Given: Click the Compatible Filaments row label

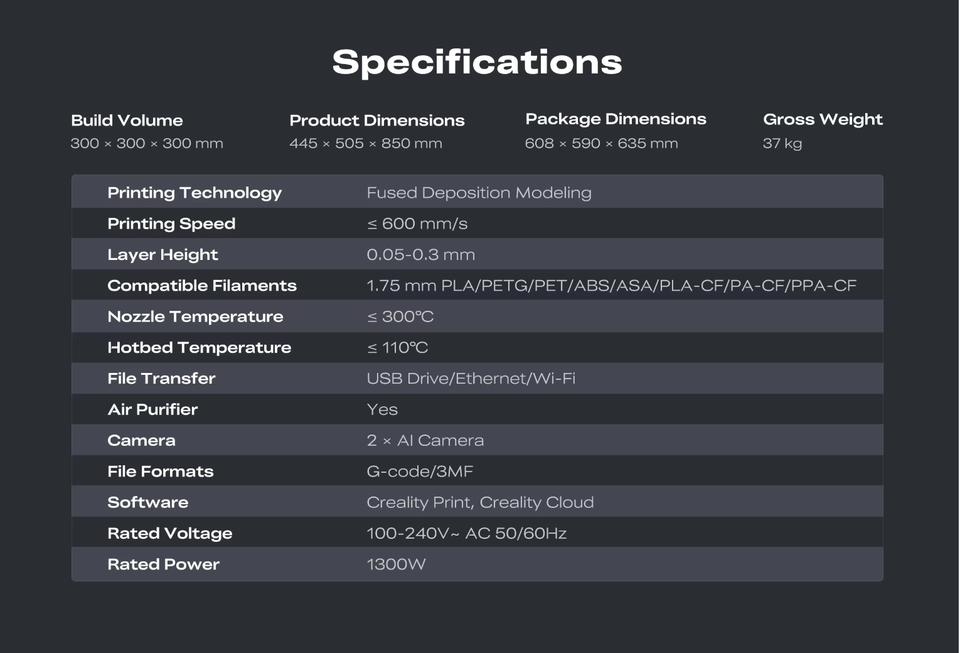Looking at the screenshot, I should pyautogui.click(x=202, y=285).
